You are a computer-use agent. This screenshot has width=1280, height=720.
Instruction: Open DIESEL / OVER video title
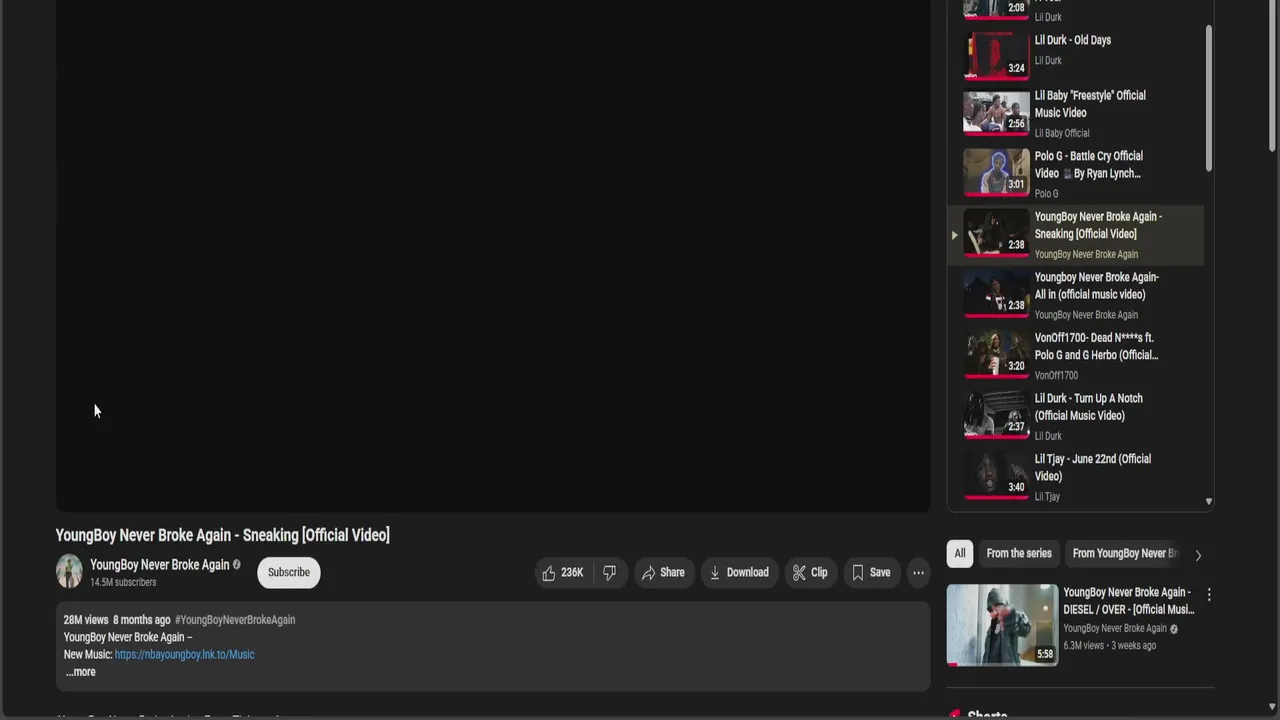point(1129,601)
